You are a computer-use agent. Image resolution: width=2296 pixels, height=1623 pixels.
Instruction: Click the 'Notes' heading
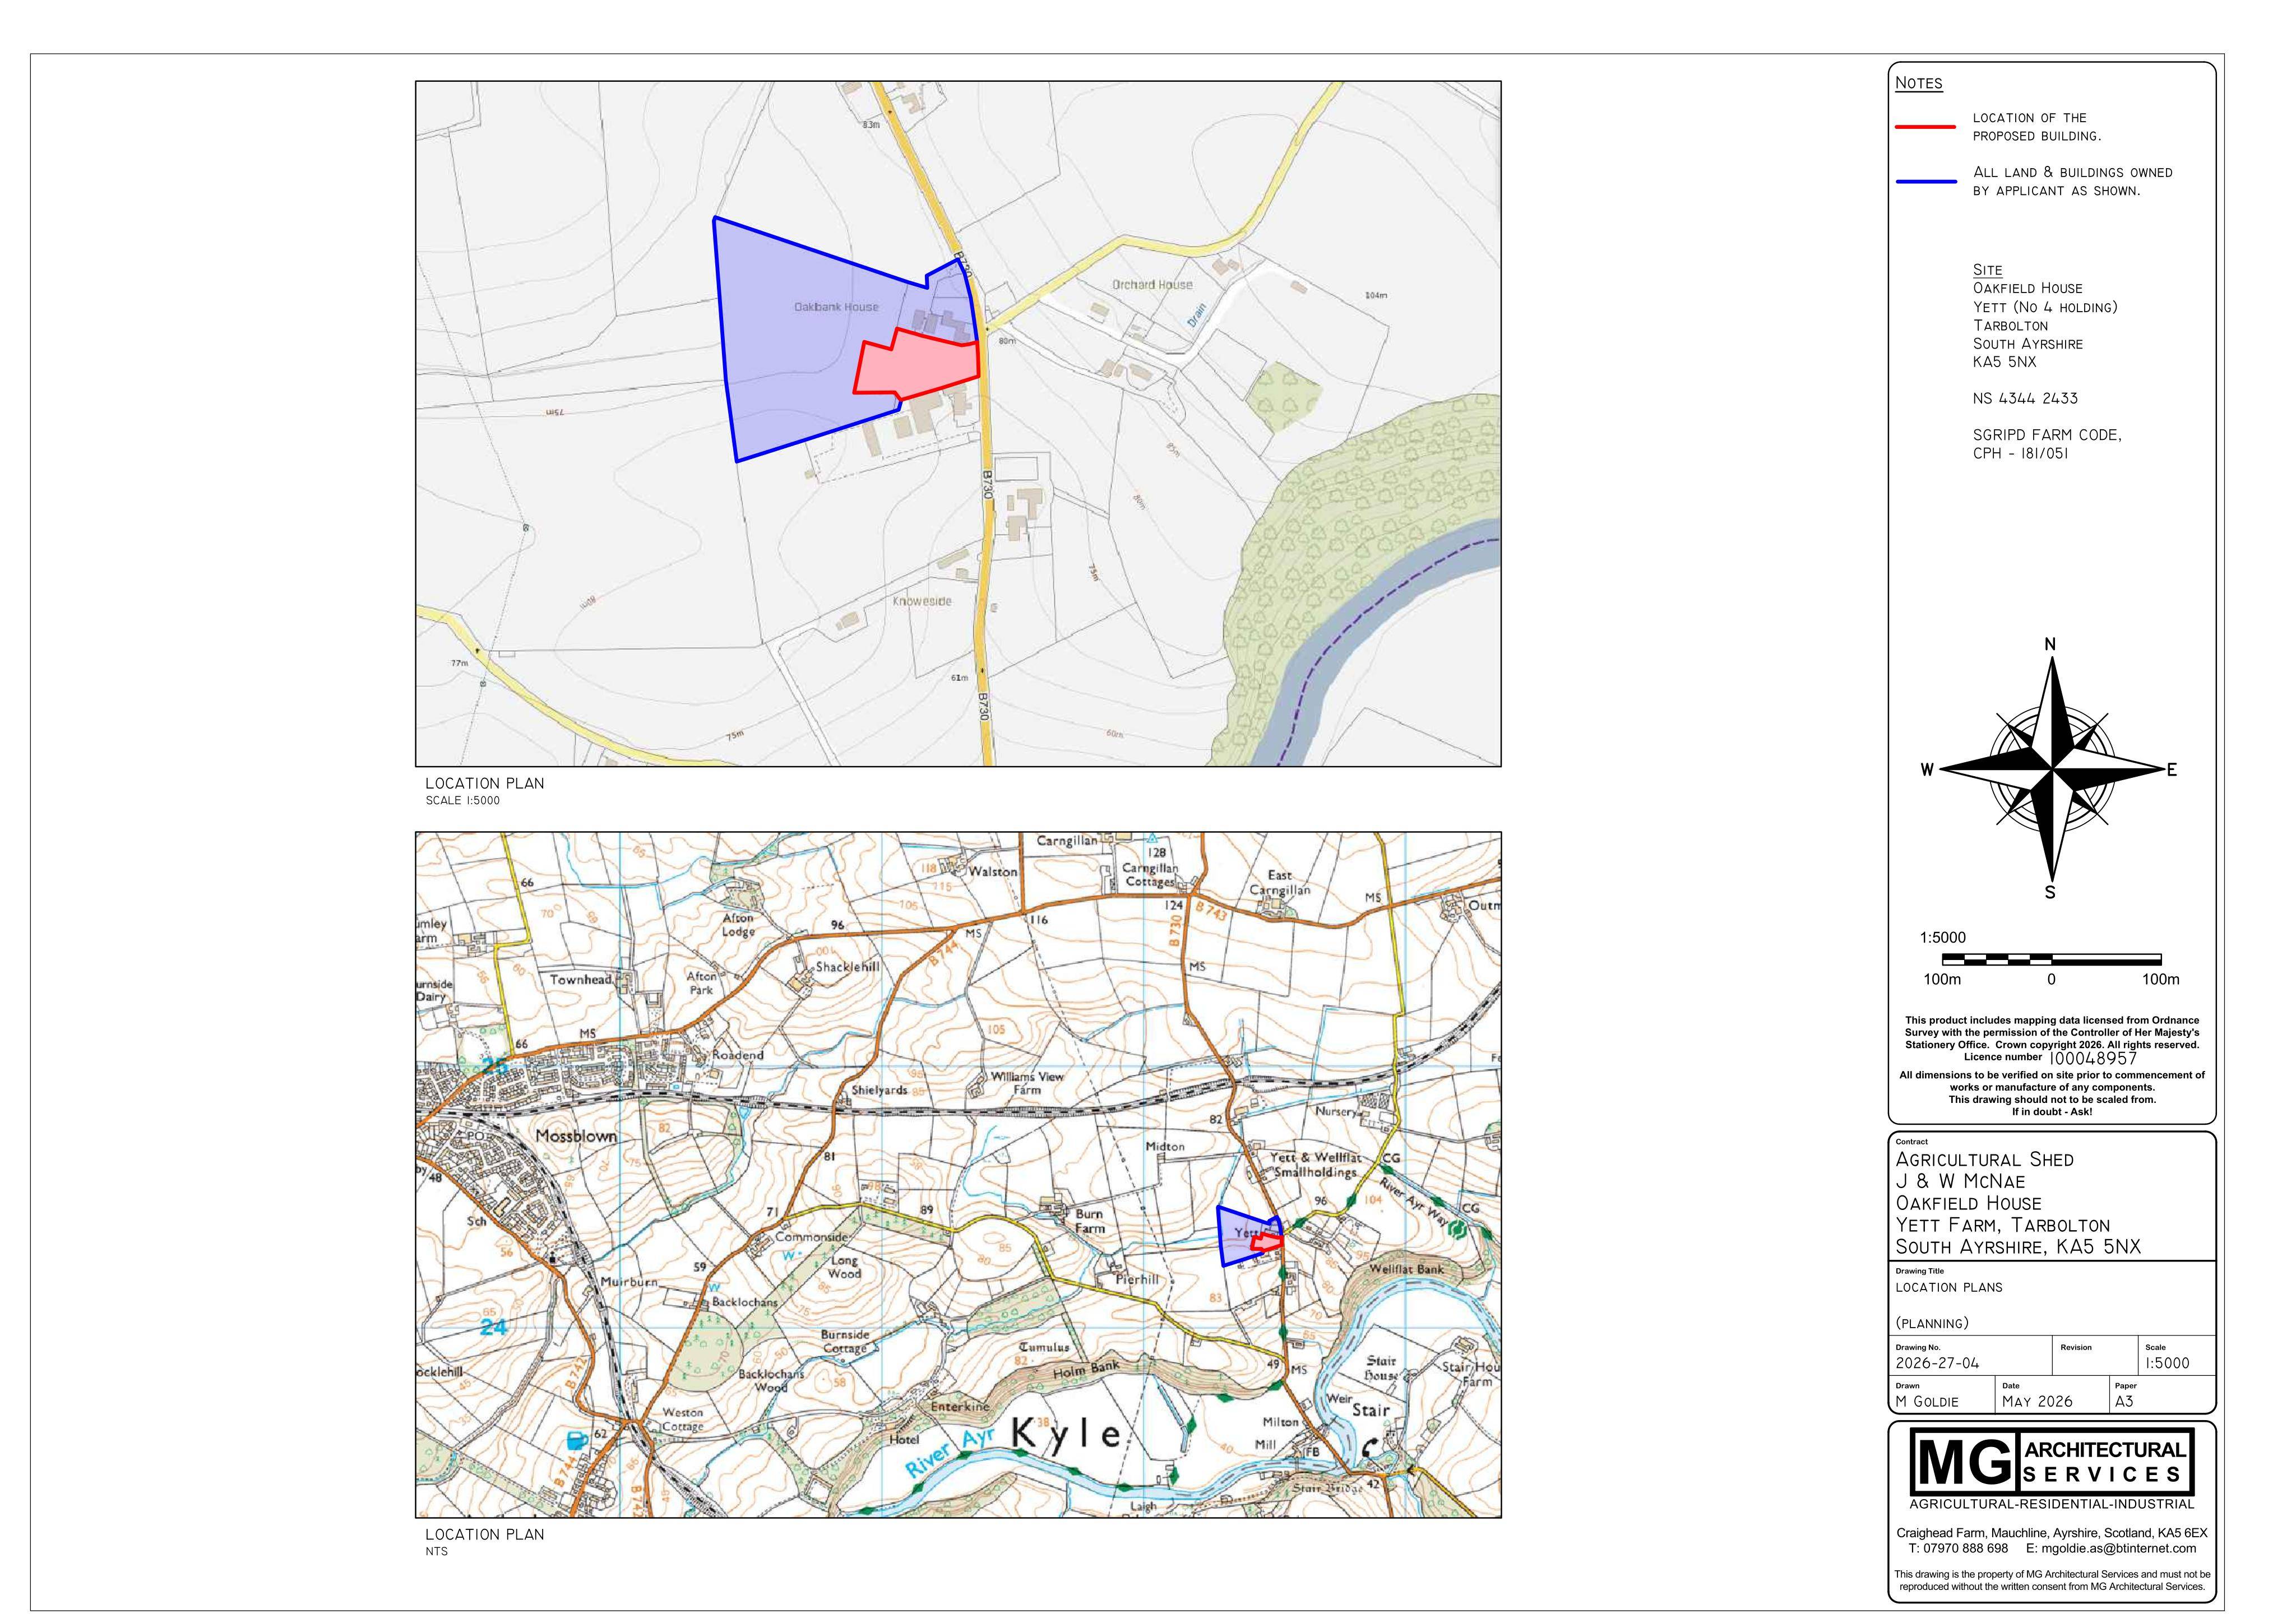click(1918, 83)
